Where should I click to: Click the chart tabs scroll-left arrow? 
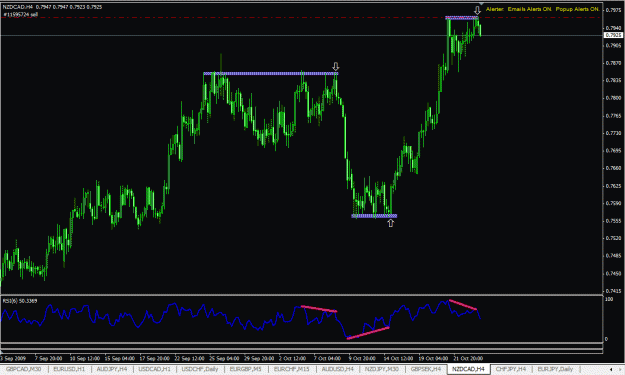click(611, 370)
